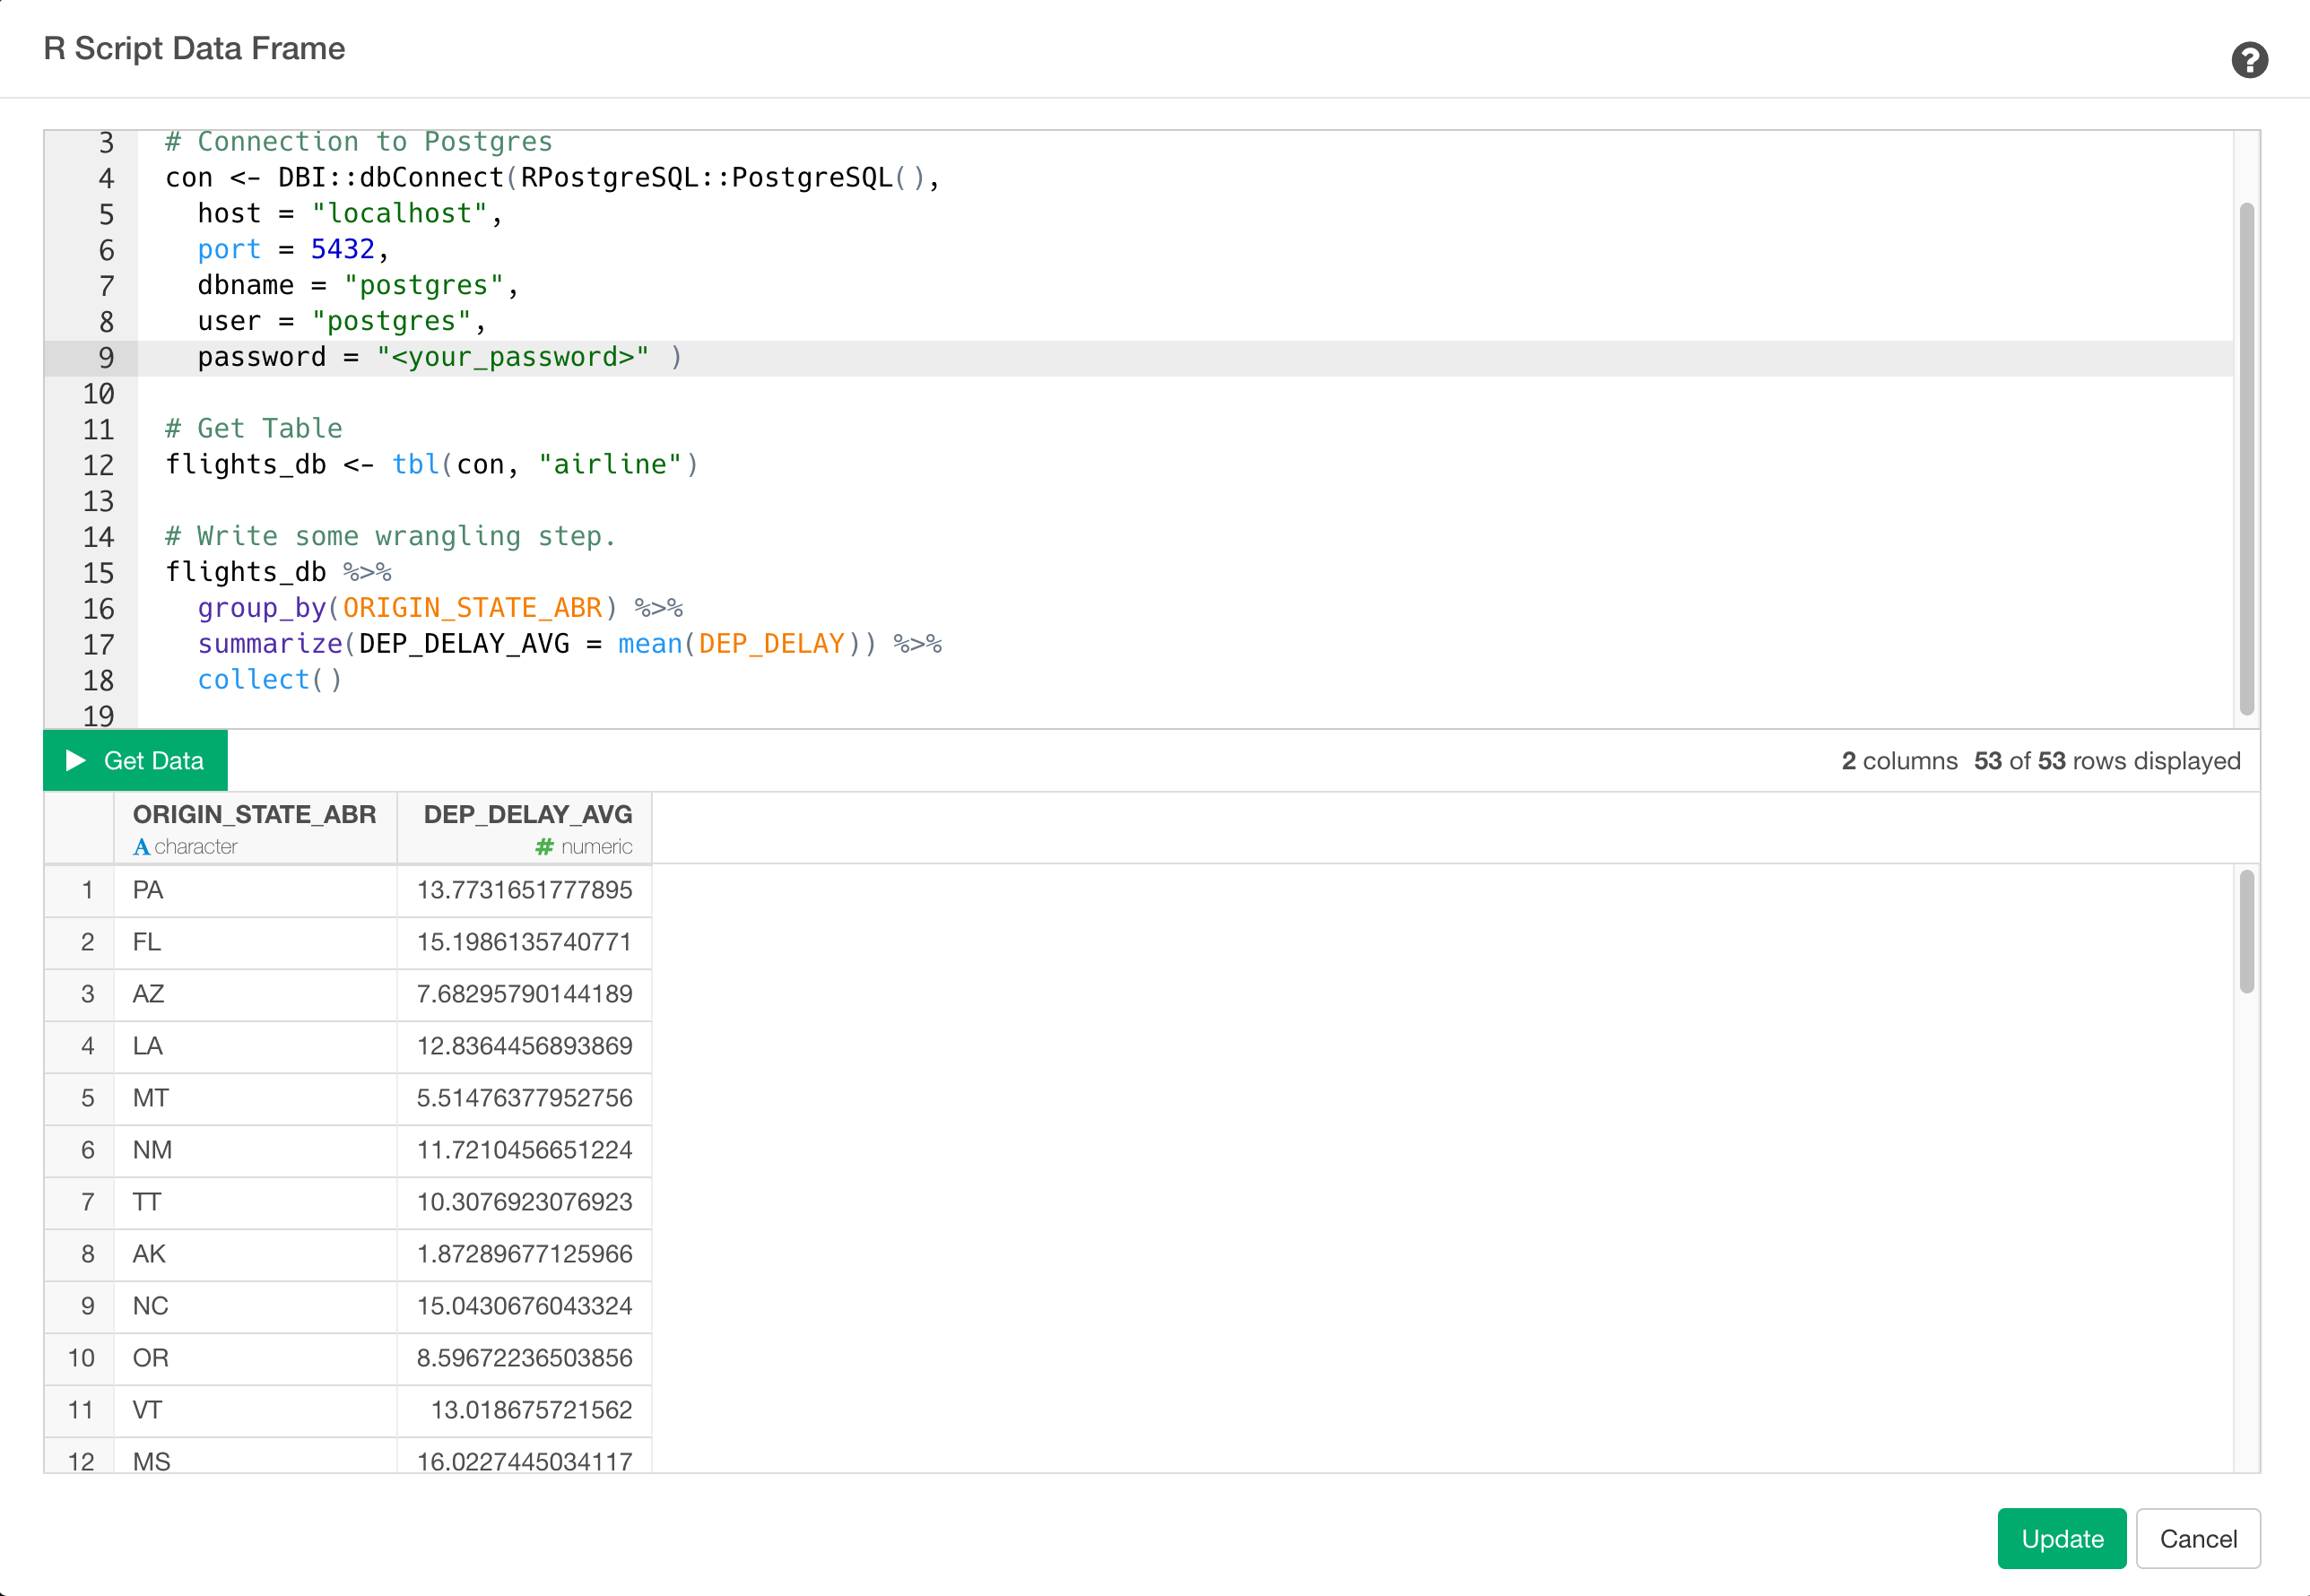2310x1596 pixels.
Task: Select the DEP_DELAY_AVG column header
Action: coord(525,828)
